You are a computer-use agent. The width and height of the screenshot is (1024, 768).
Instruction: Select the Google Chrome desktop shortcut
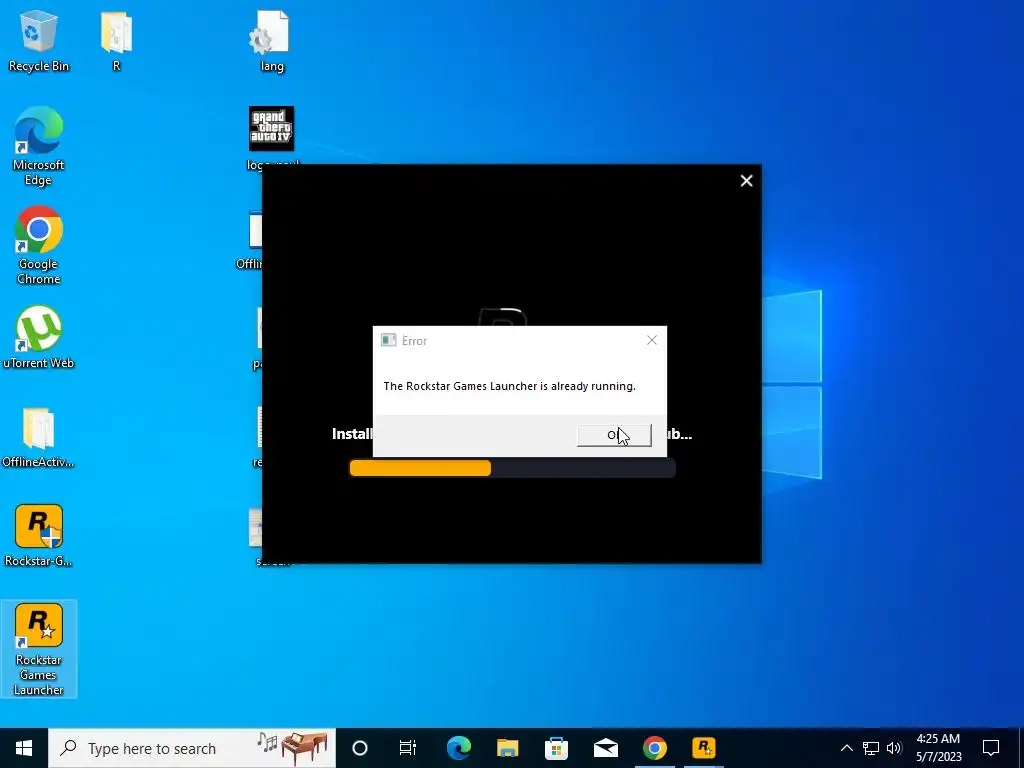(x=39, y=246)
